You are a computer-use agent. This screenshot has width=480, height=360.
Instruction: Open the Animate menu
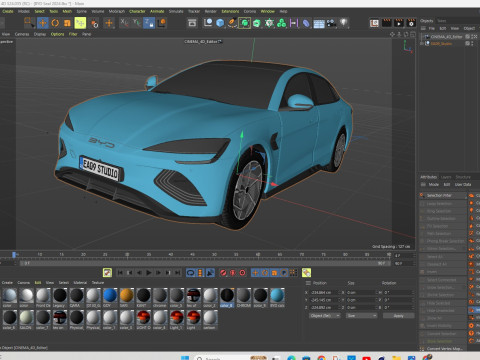pyautogui.click(x=157, y=11)
